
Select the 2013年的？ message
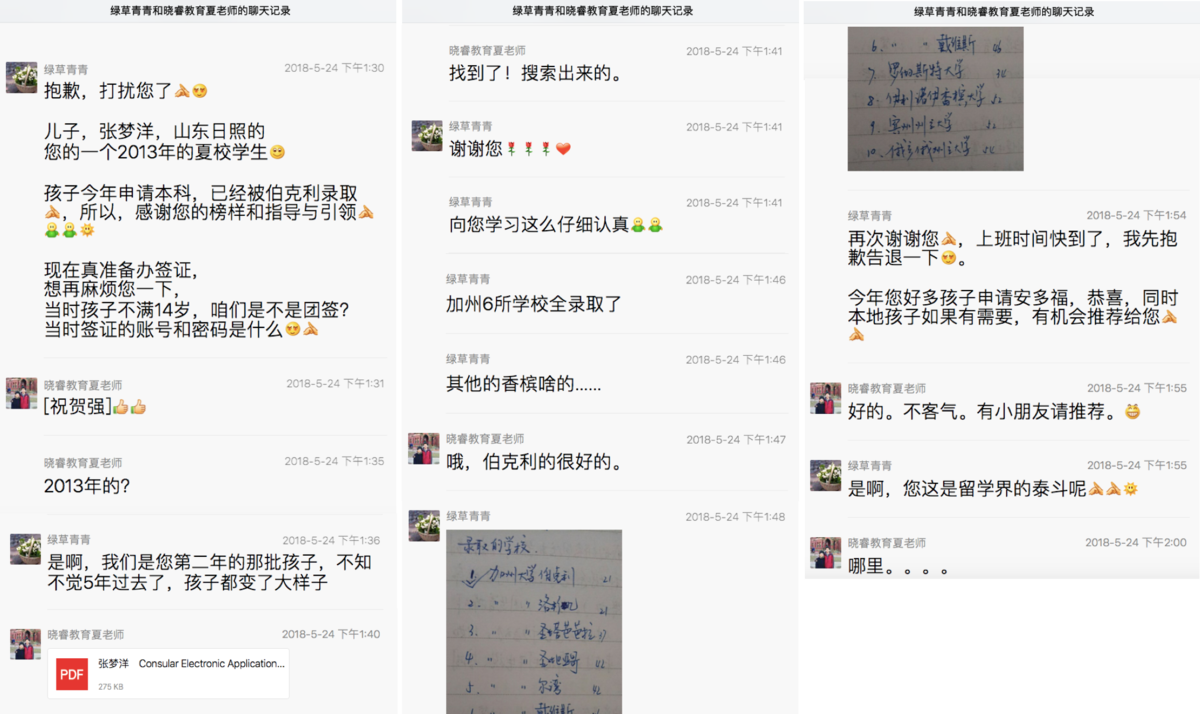[87, 486]
